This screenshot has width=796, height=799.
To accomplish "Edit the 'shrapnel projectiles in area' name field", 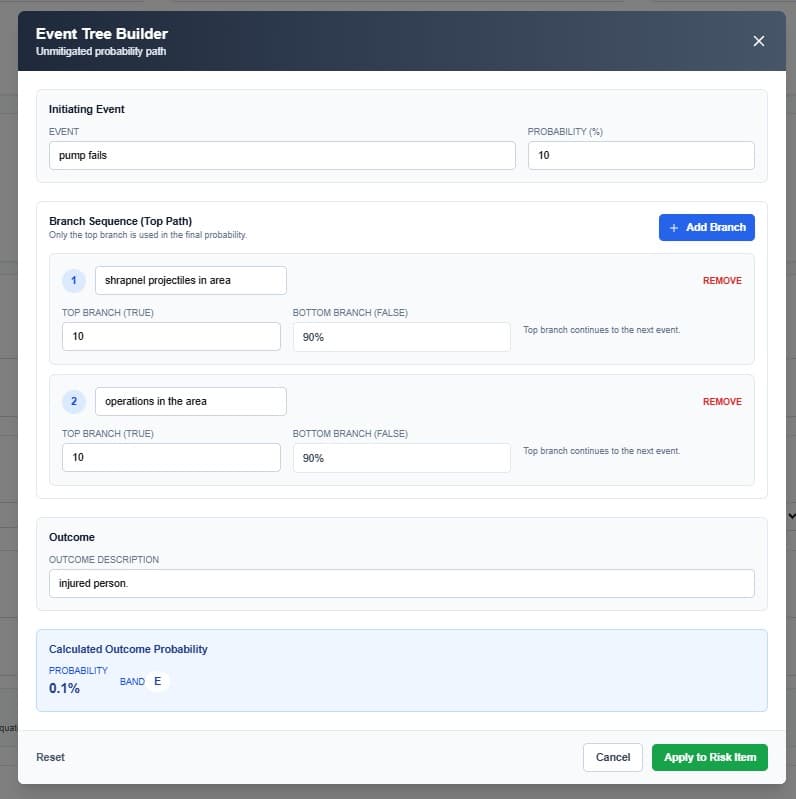I will (x=190, y=280).
